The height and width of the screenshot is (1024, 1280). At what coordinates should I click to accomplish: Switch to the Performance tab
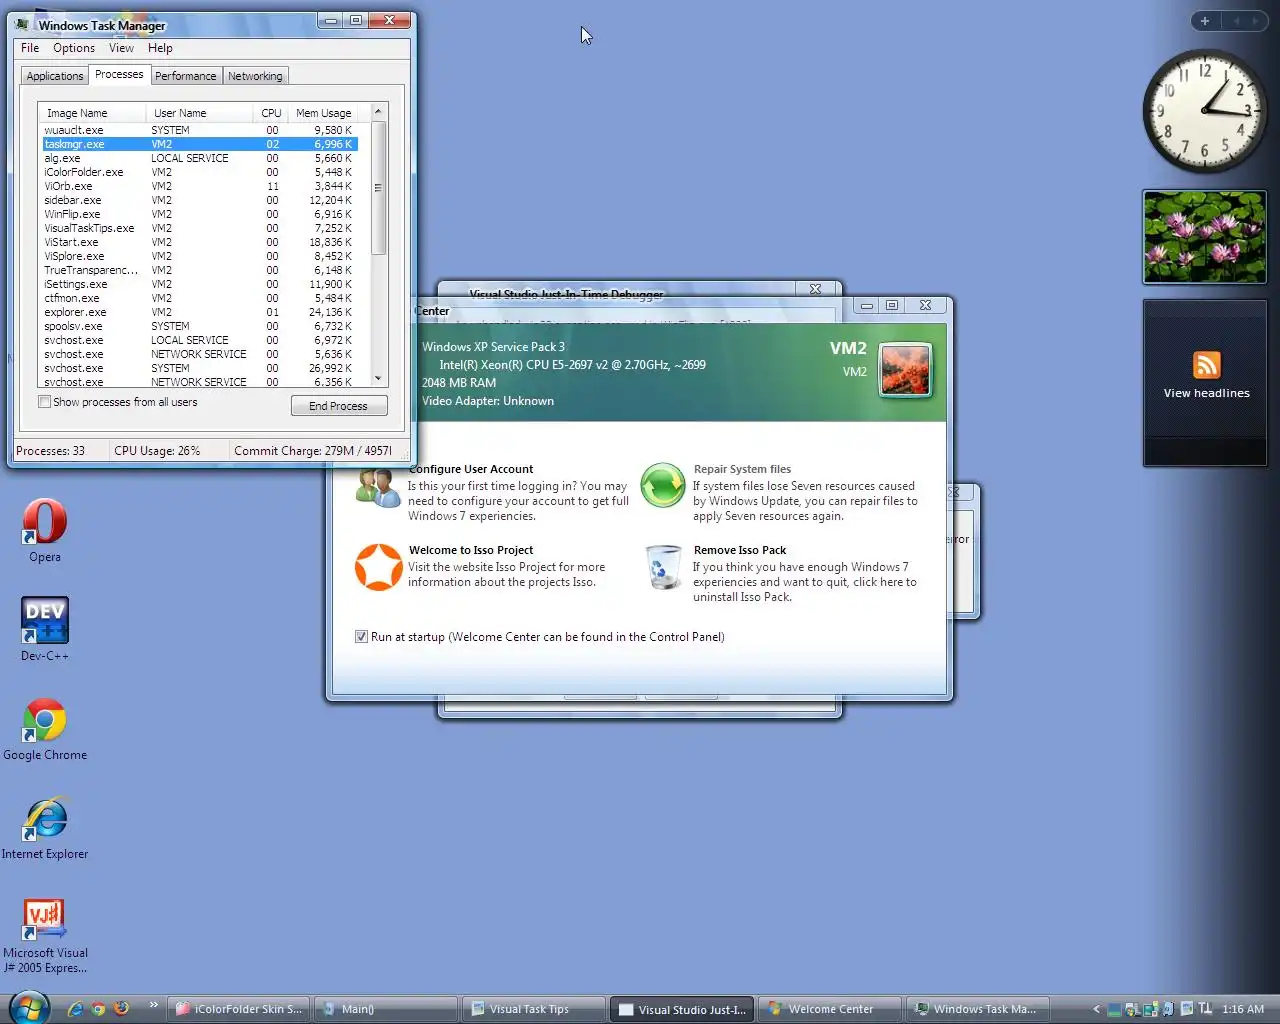(185, 76)
